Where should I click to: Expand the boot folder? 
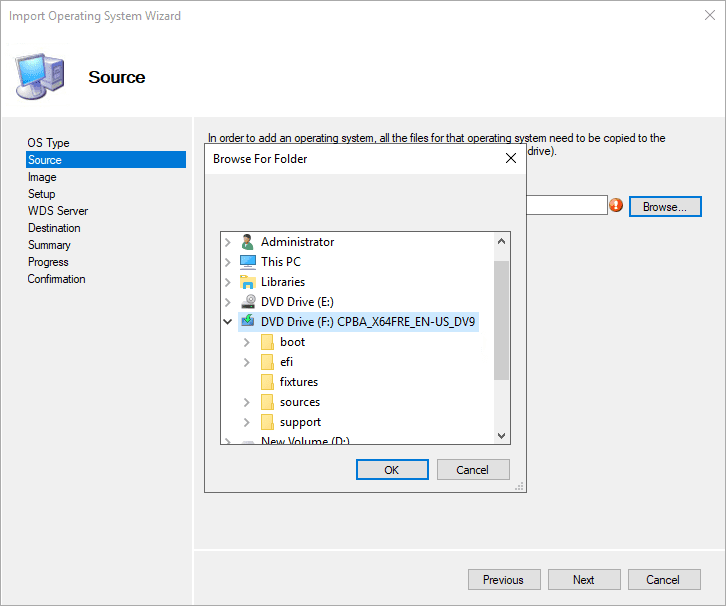coord(246,342)
